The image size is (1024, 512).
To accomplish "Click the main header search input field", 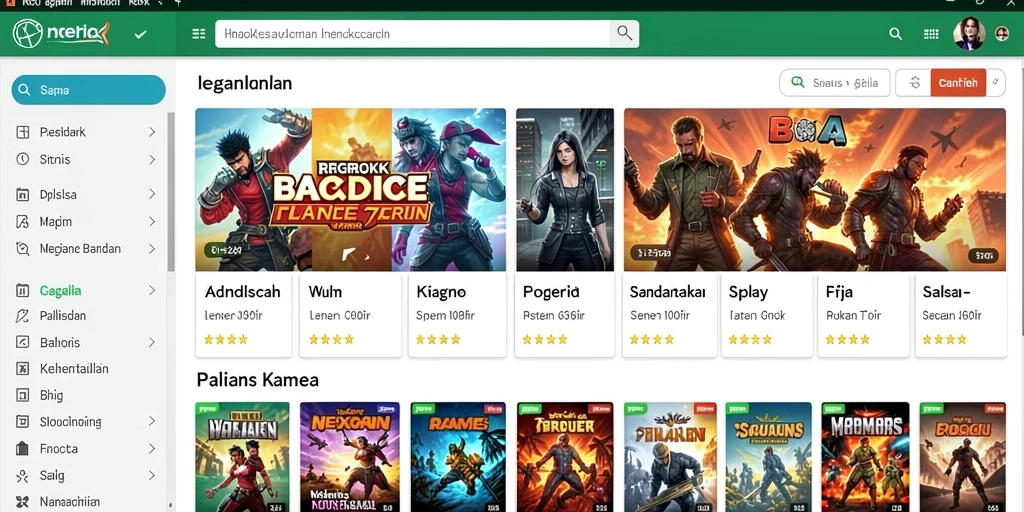I will point(413,33).
